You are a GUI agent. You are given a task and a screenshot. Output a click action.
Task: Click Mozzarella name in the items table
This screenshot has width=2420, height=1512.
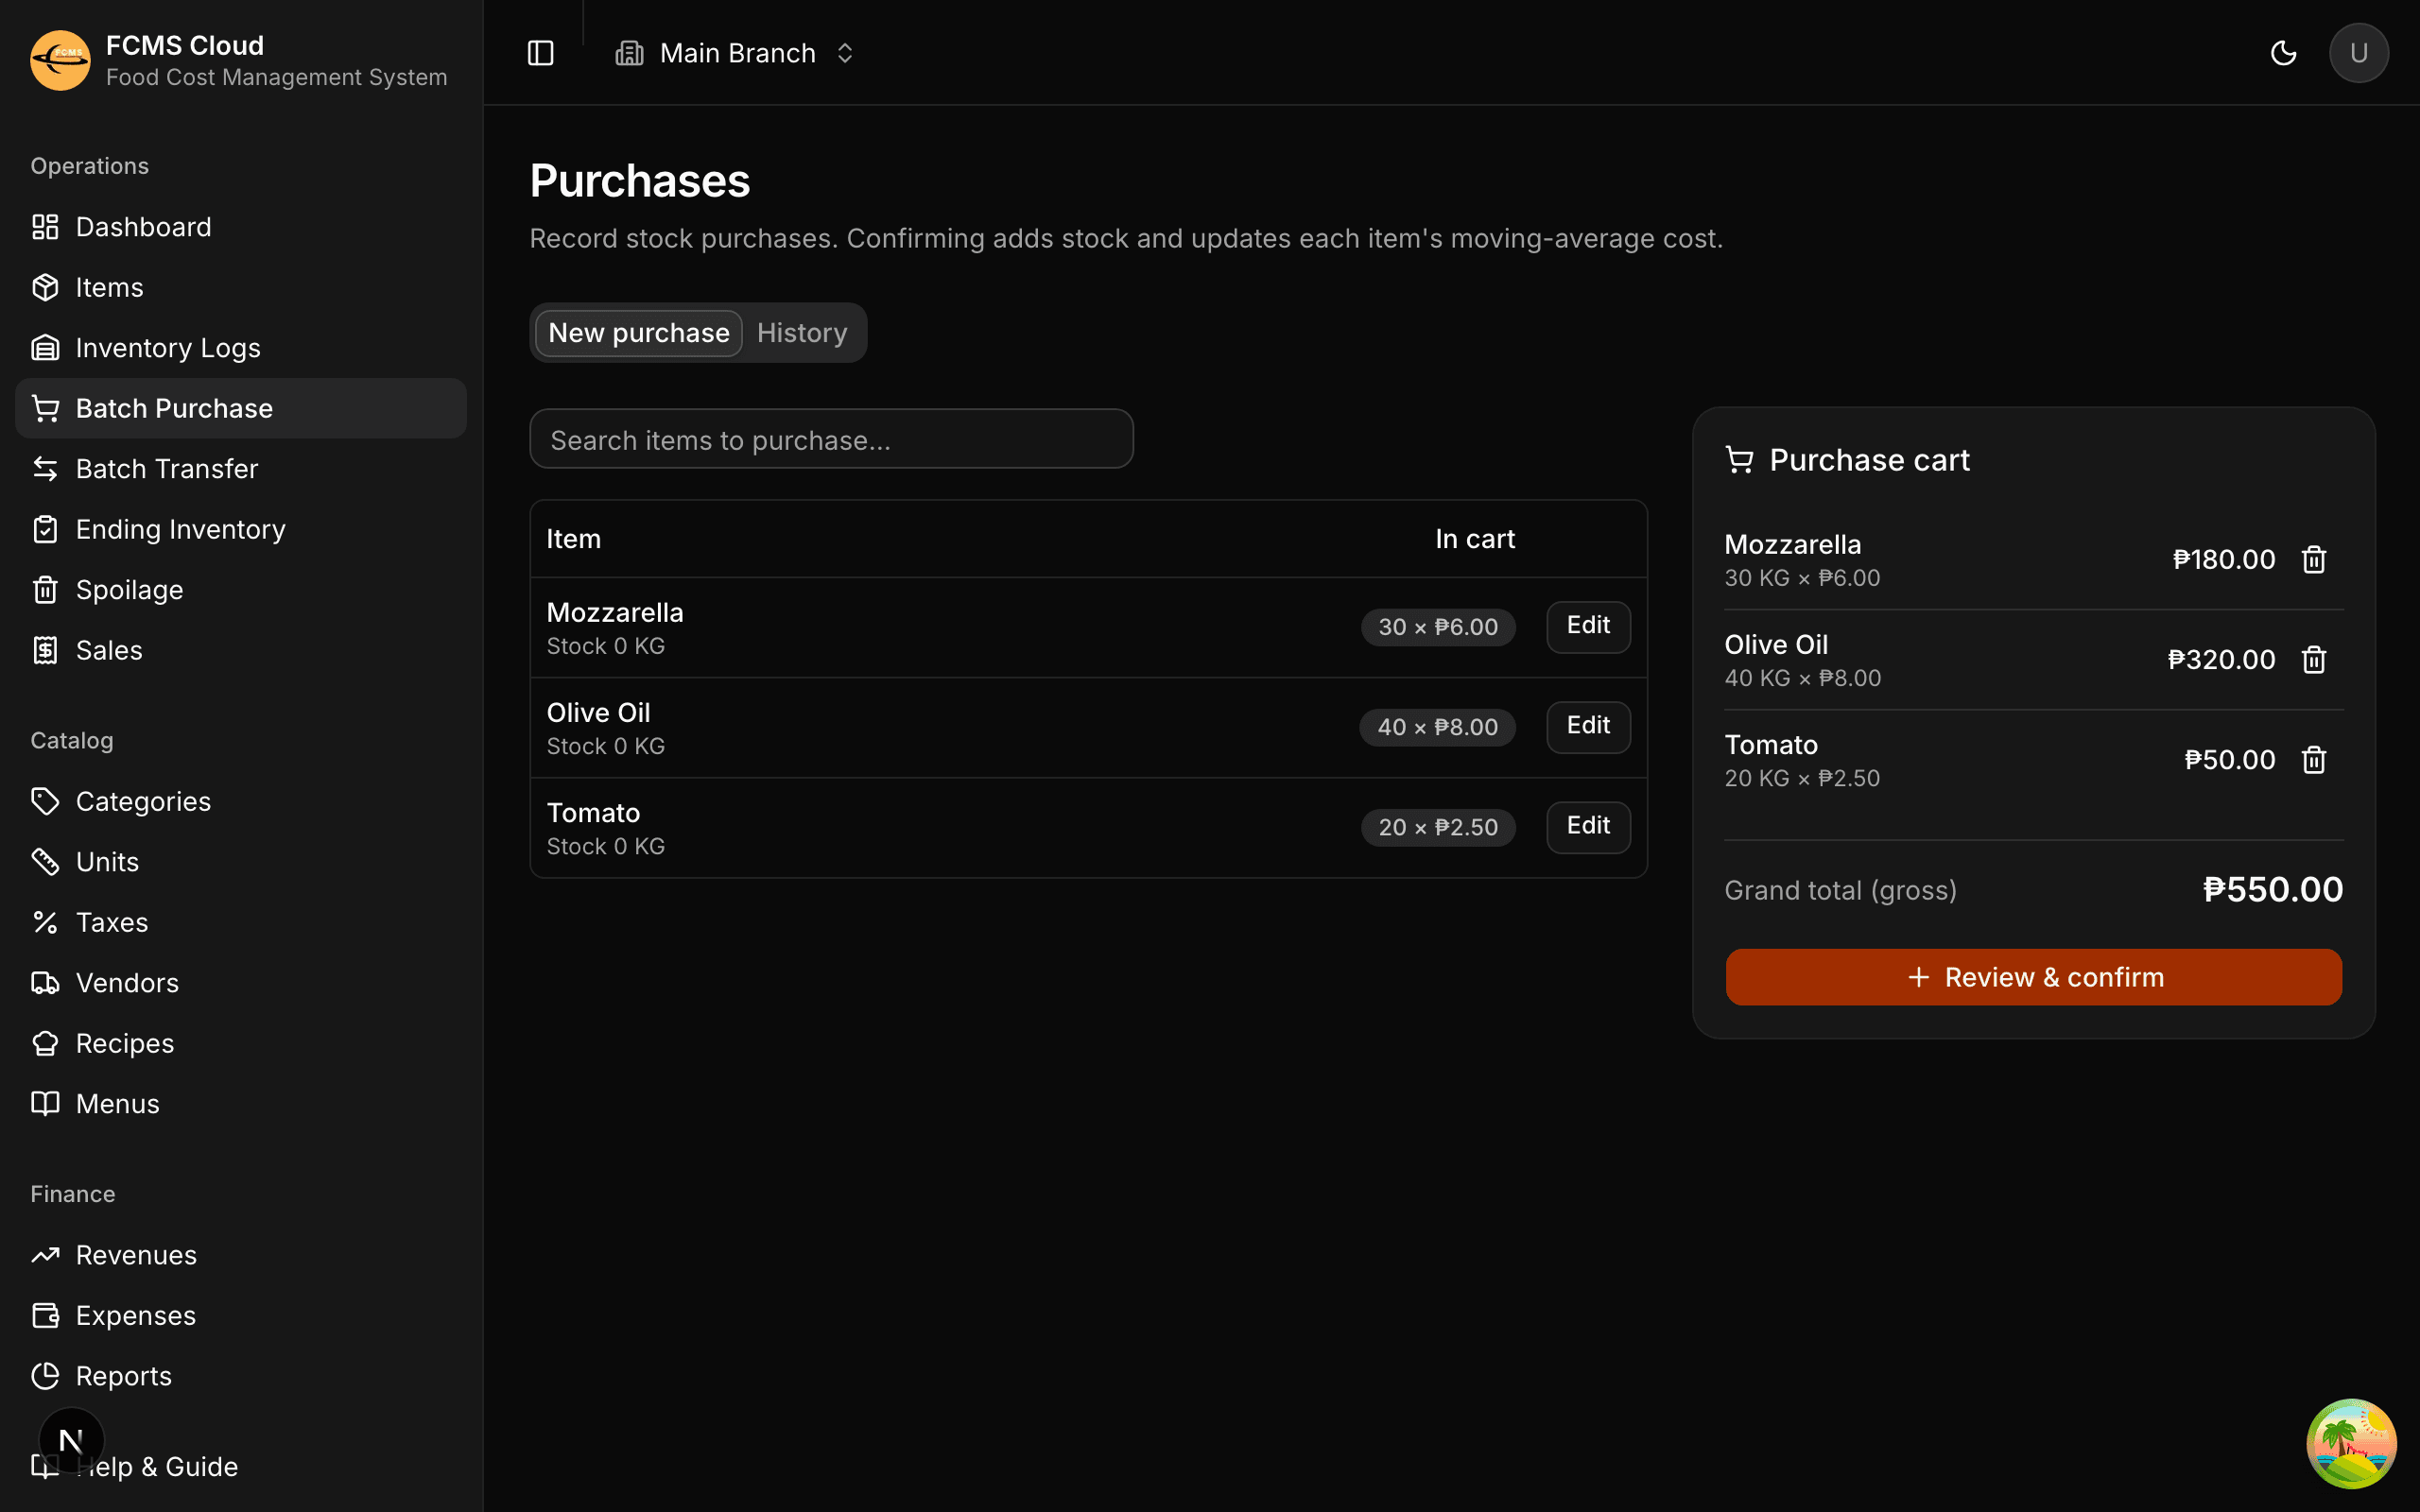tap(614, 612)
